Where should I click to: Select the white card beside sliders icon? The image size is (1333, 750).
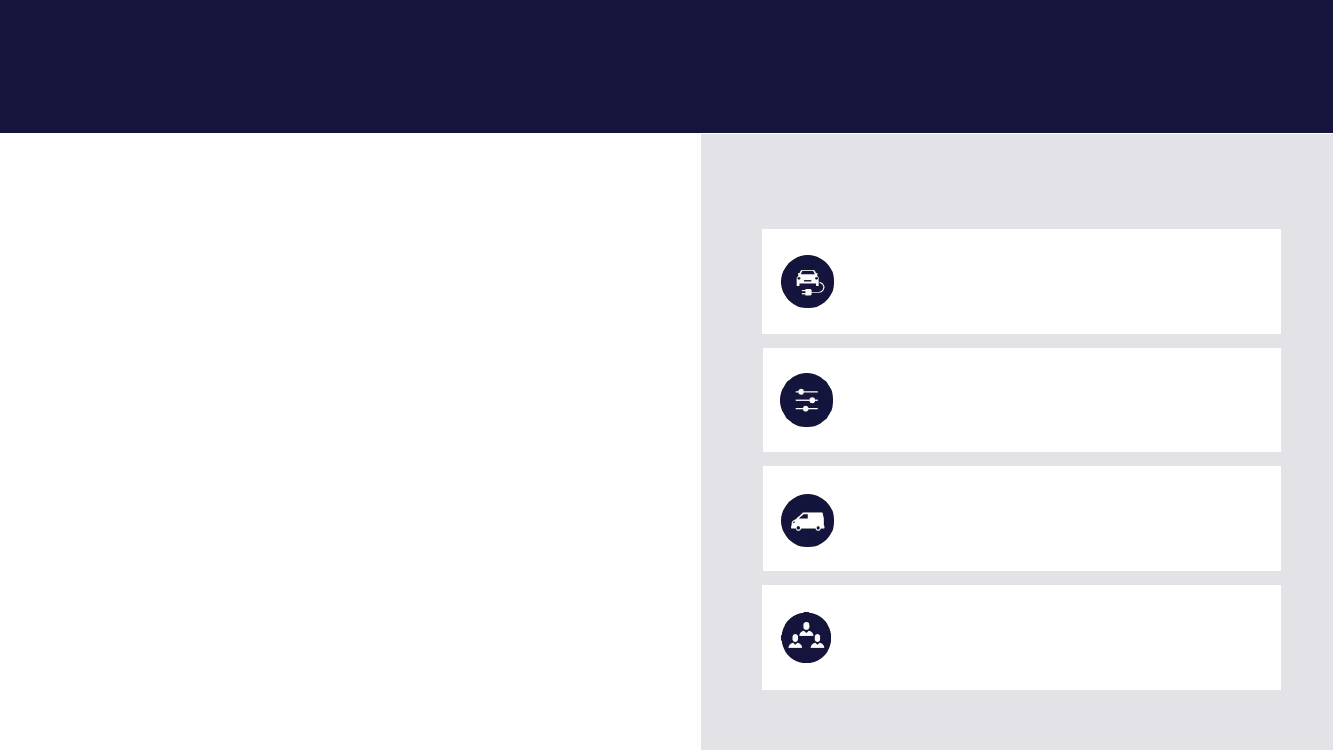pyautogui.click(x=1021, y=400)
